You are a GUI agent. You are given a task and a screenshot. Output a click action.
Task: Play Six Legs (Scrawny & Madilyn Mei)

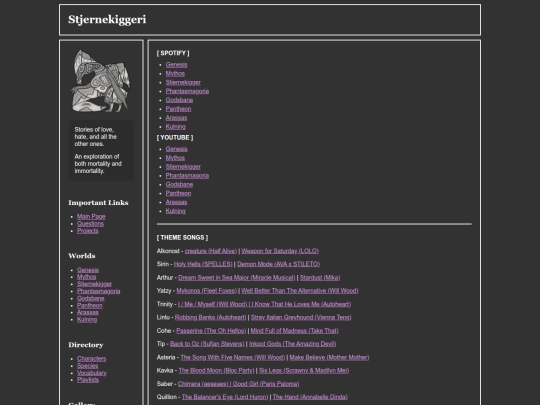(x=304, y=371)
